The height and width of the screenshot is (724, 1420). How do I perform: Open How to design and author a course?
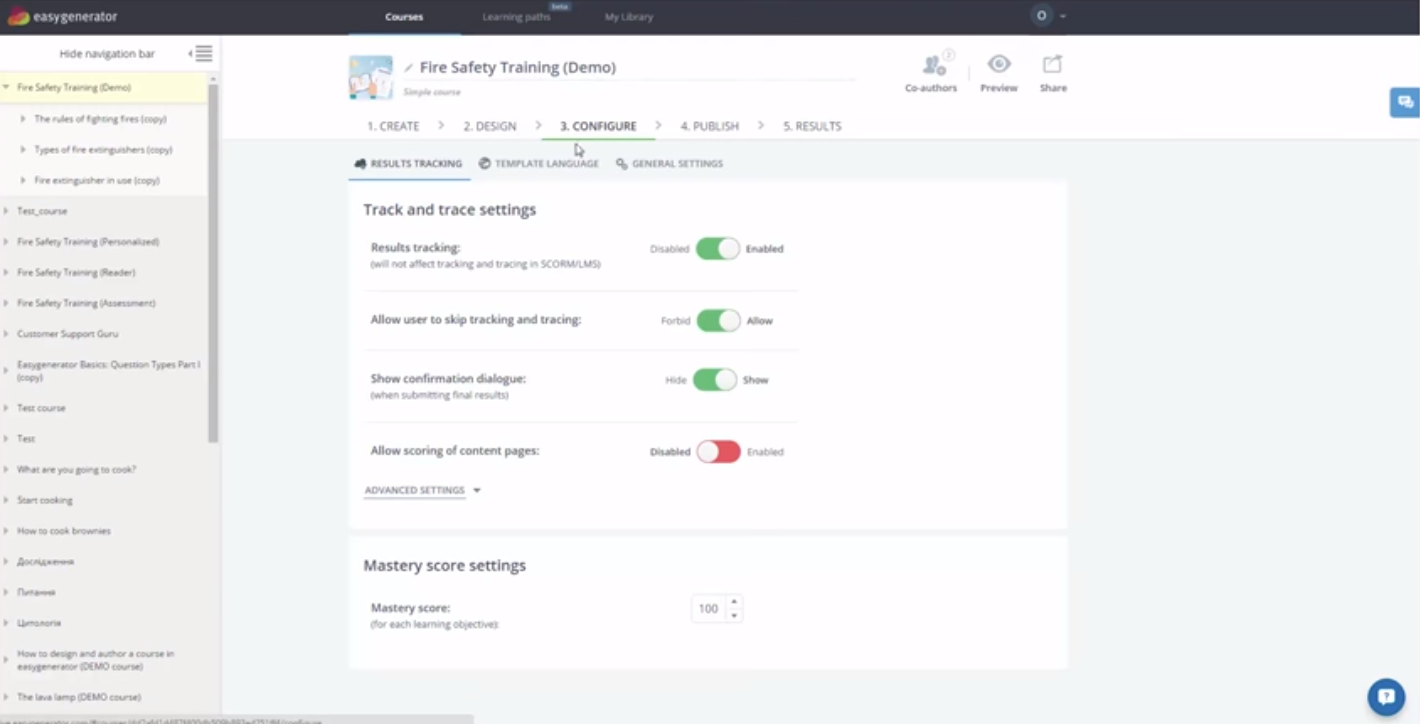[96, 660]
